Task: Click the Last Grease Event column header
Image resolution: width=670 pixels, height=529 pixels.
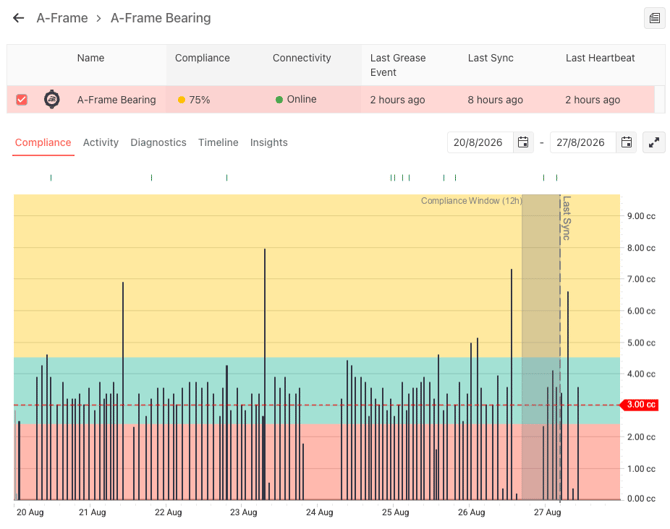Action: click(x=398, y=65)
